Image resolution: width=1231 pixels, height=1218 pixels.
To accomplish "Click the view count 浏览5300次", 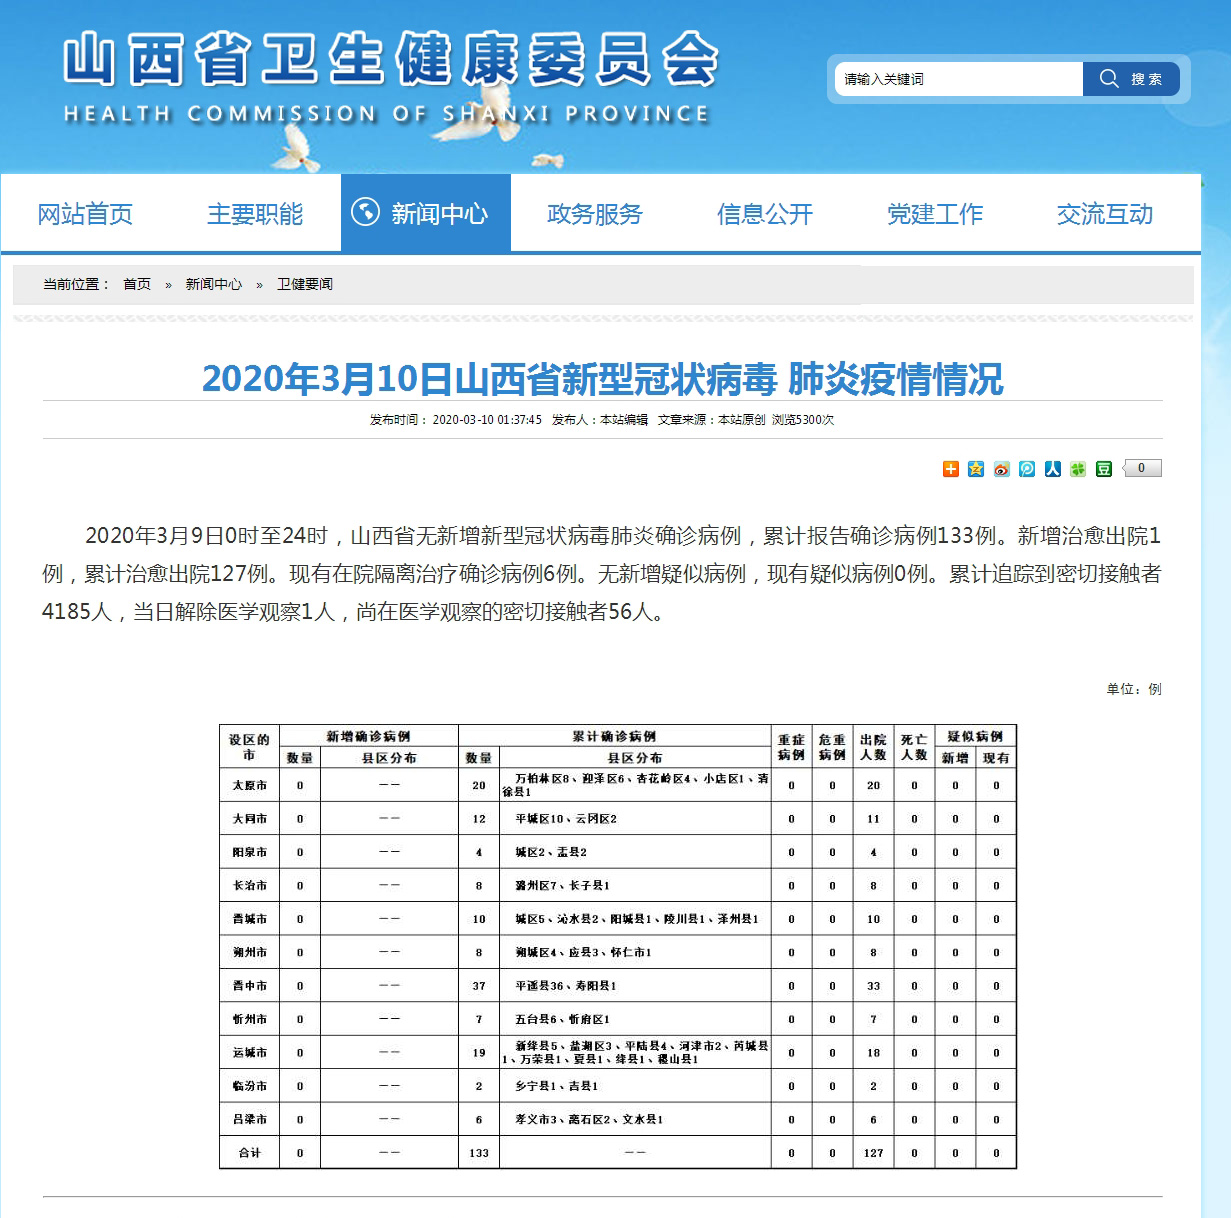I will click(x=803, y=420).
